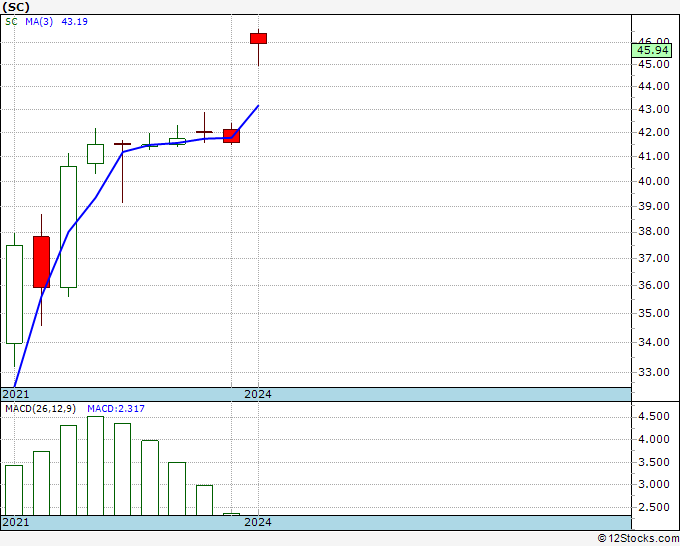
Task: Select the small red candlestick near 42.00
Action: [231, 136]
